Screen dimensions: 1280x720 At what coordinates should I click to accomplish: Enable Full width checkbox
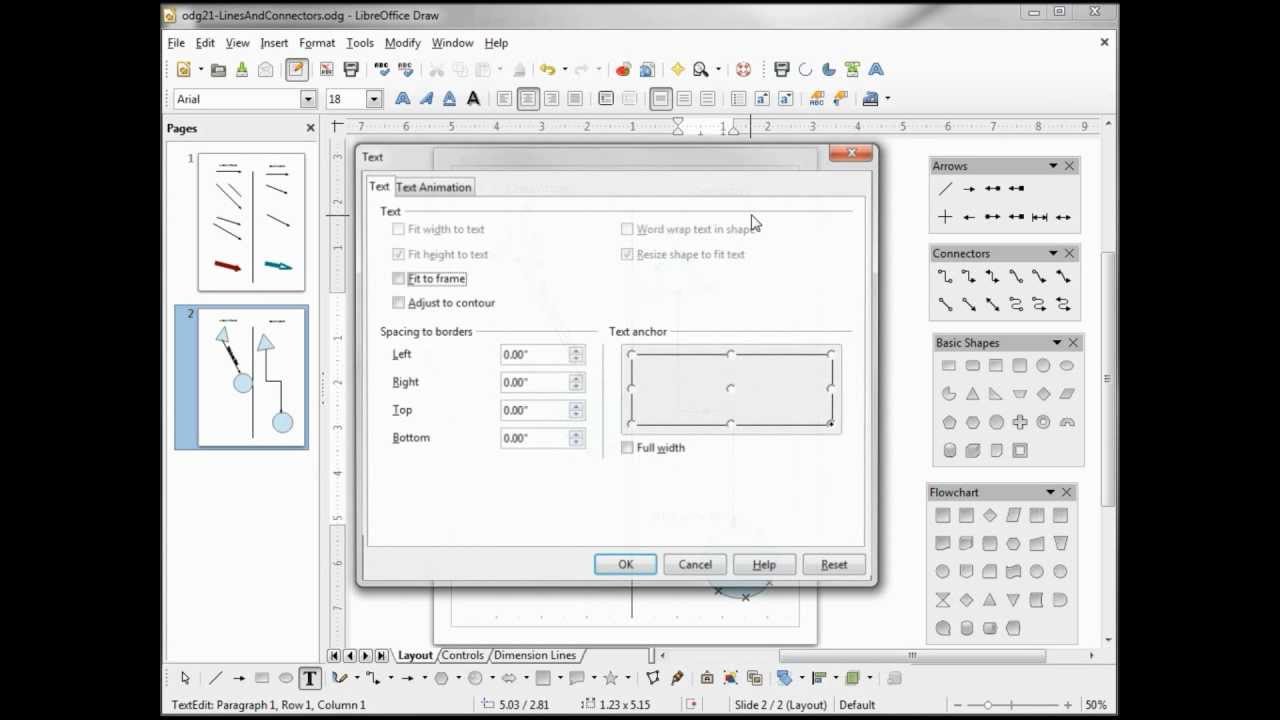click(627, 447)
